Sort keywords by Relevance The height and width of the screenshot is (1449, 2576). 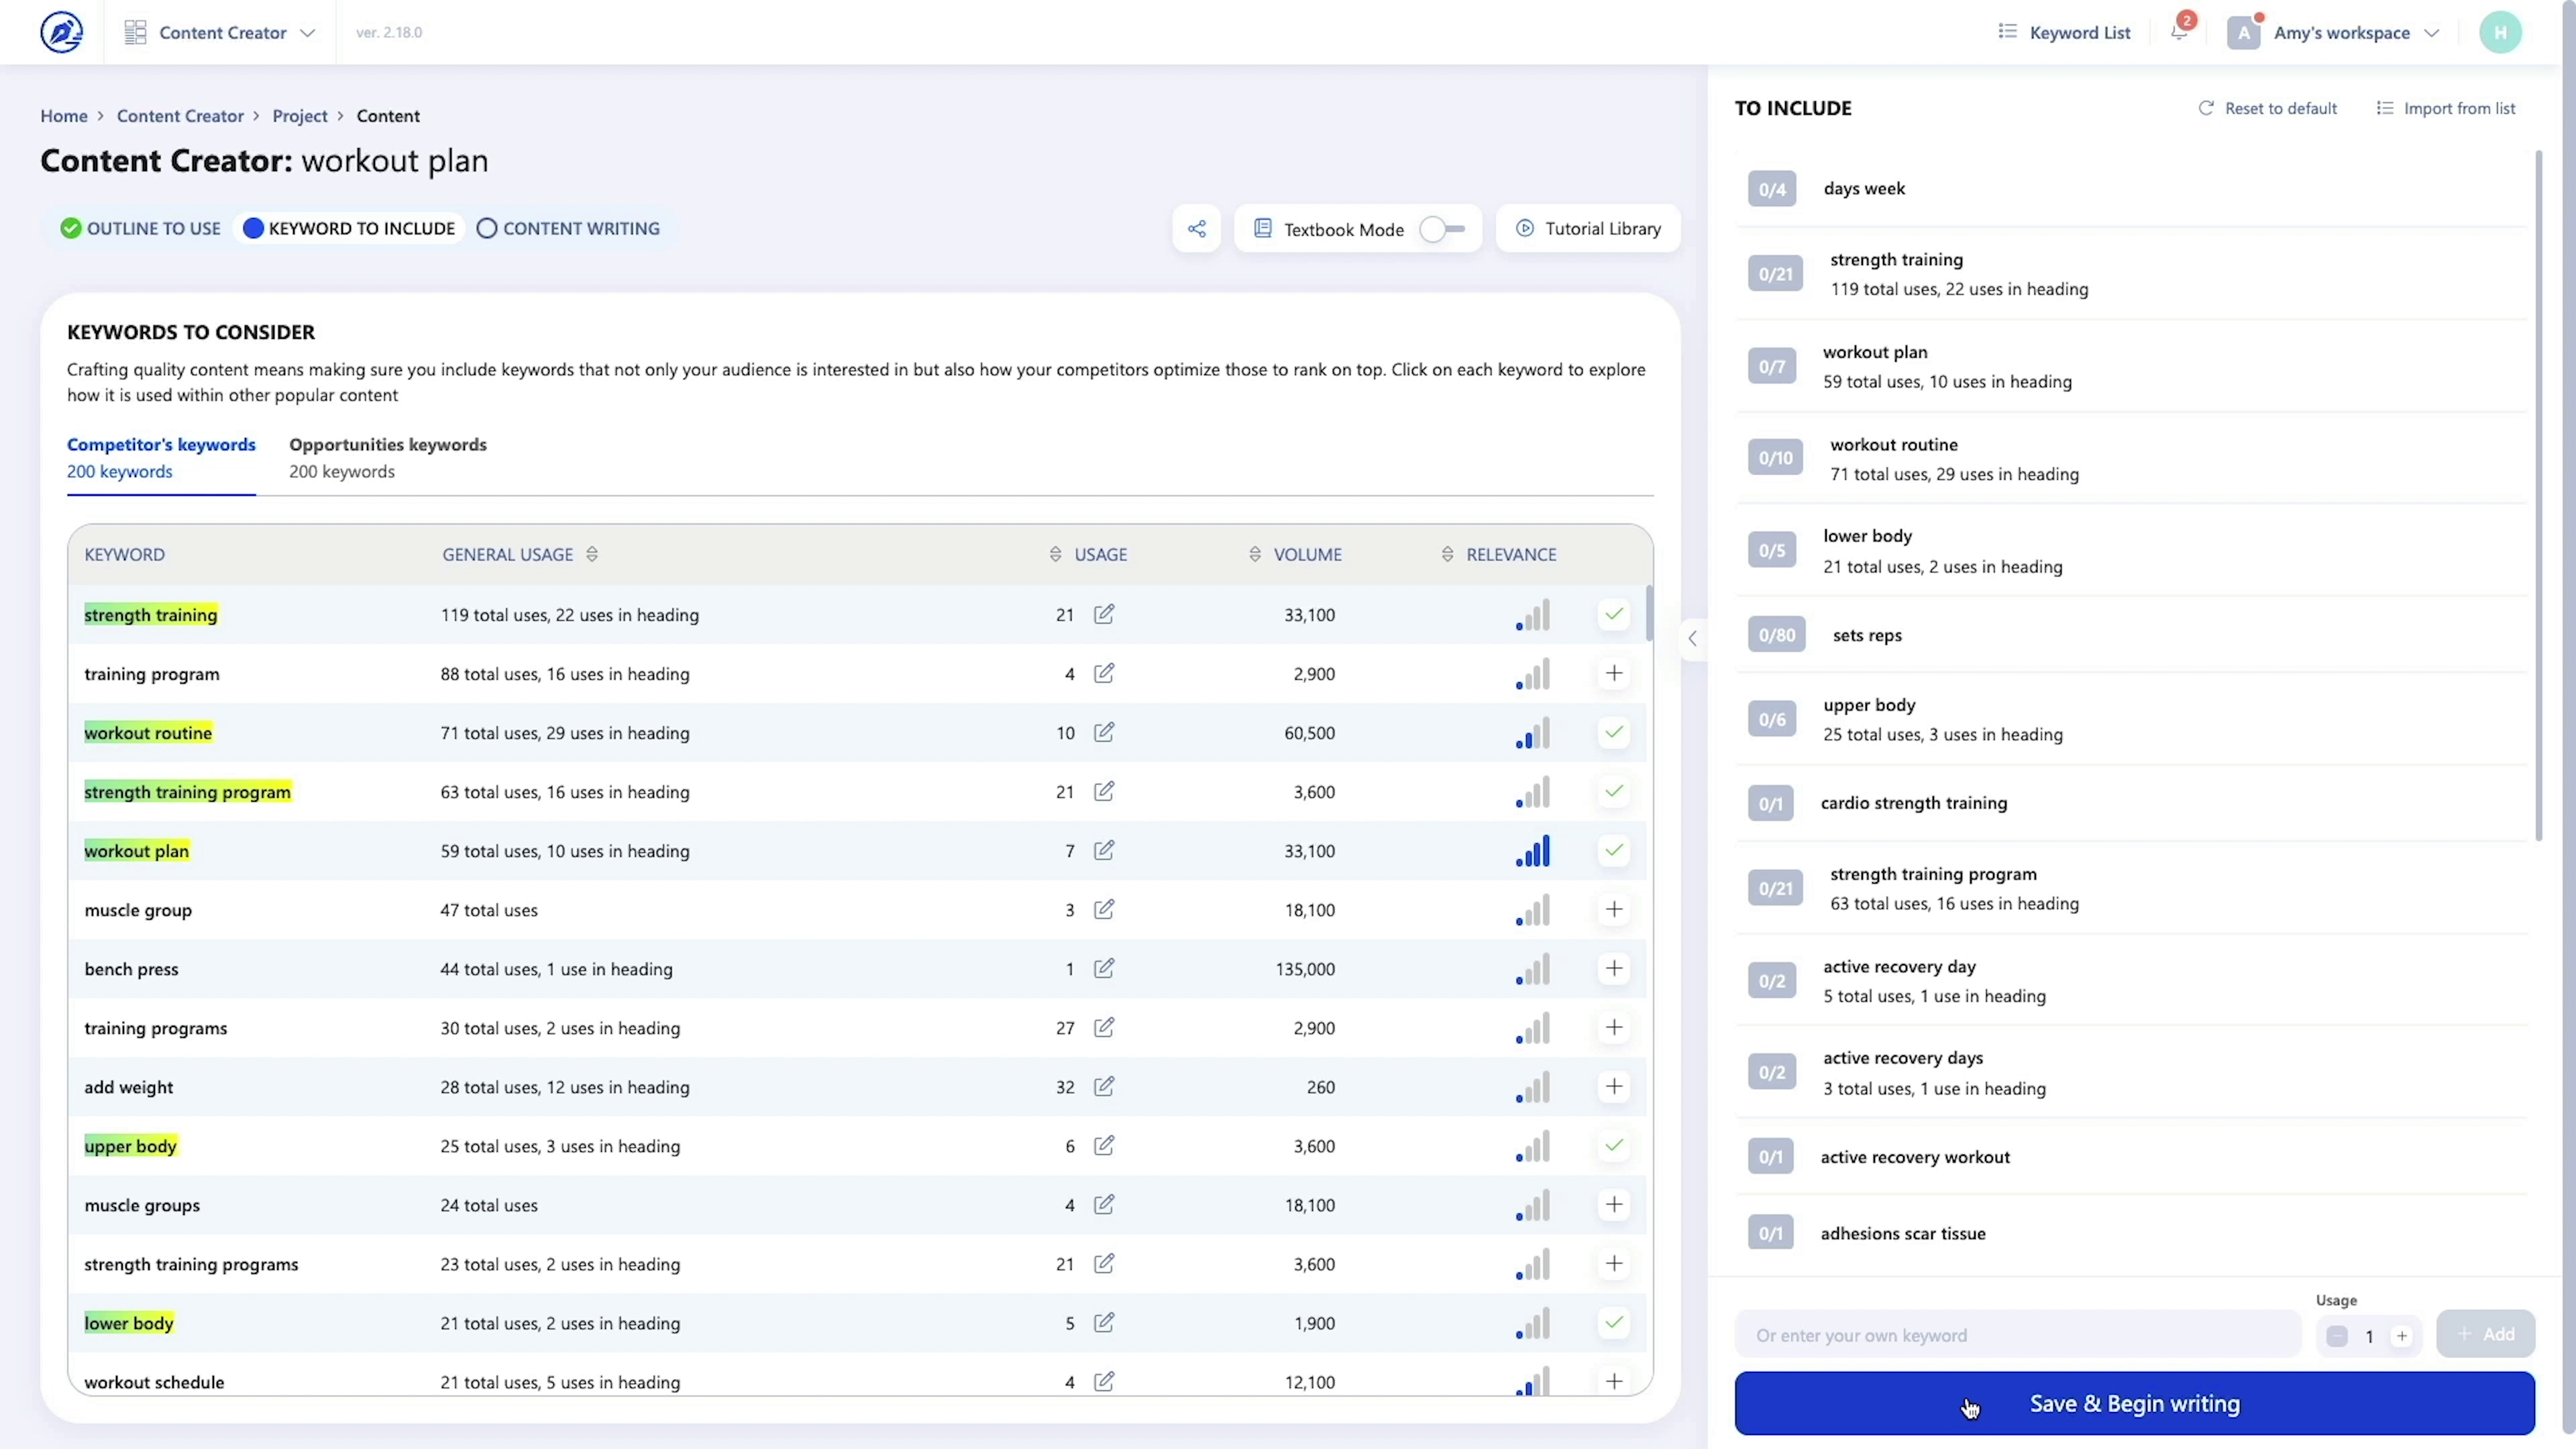[1447, 554]
